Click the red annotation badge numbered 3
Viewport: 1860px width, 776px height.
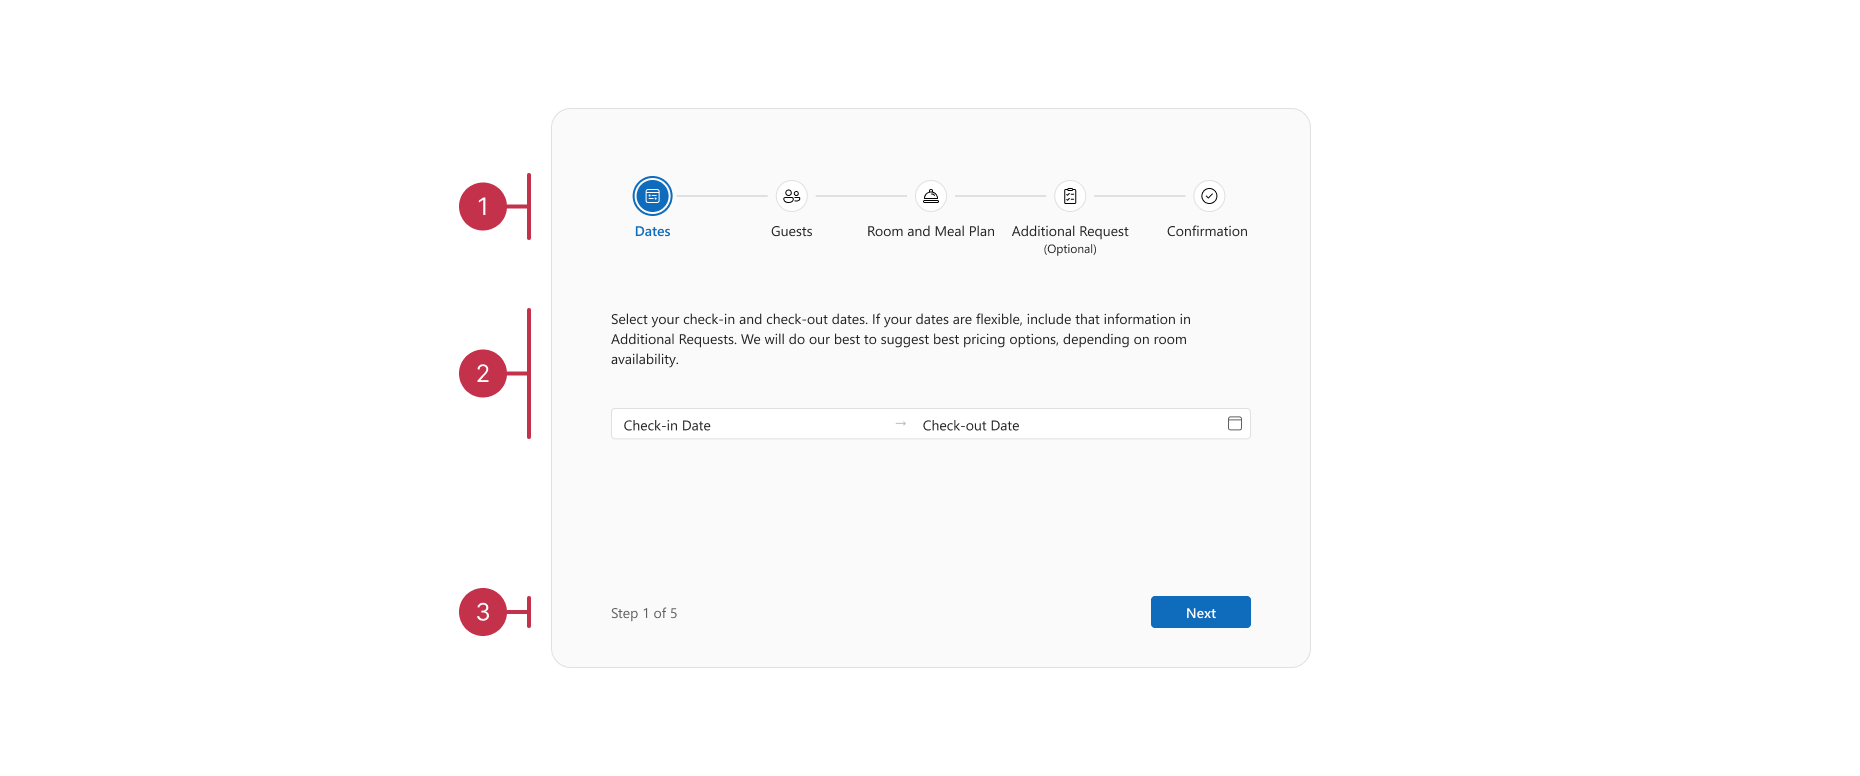tap(483, 612)
